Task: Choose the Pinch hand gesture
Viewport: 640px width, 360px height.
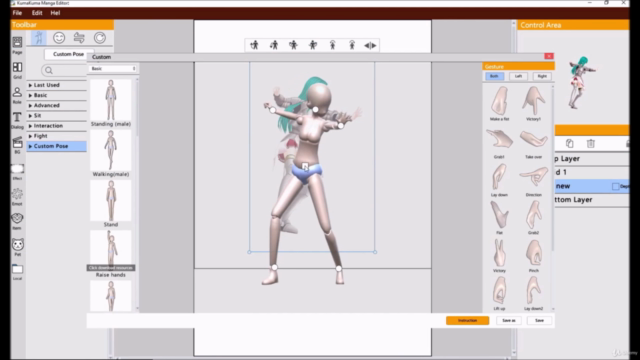Action: tap(533, 256)
